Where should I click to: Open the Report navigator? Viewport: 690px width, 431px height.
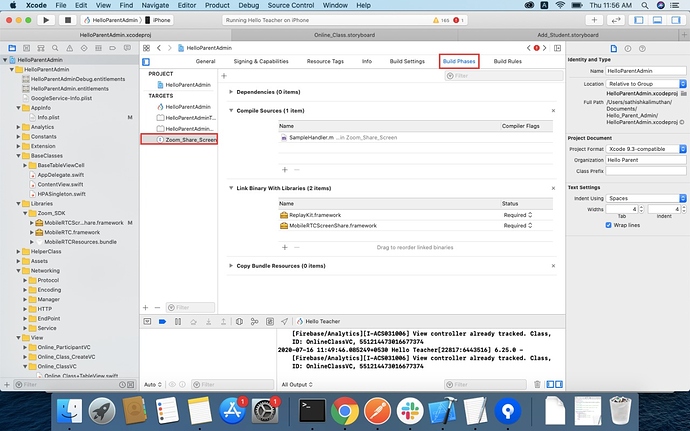[127, 48]
